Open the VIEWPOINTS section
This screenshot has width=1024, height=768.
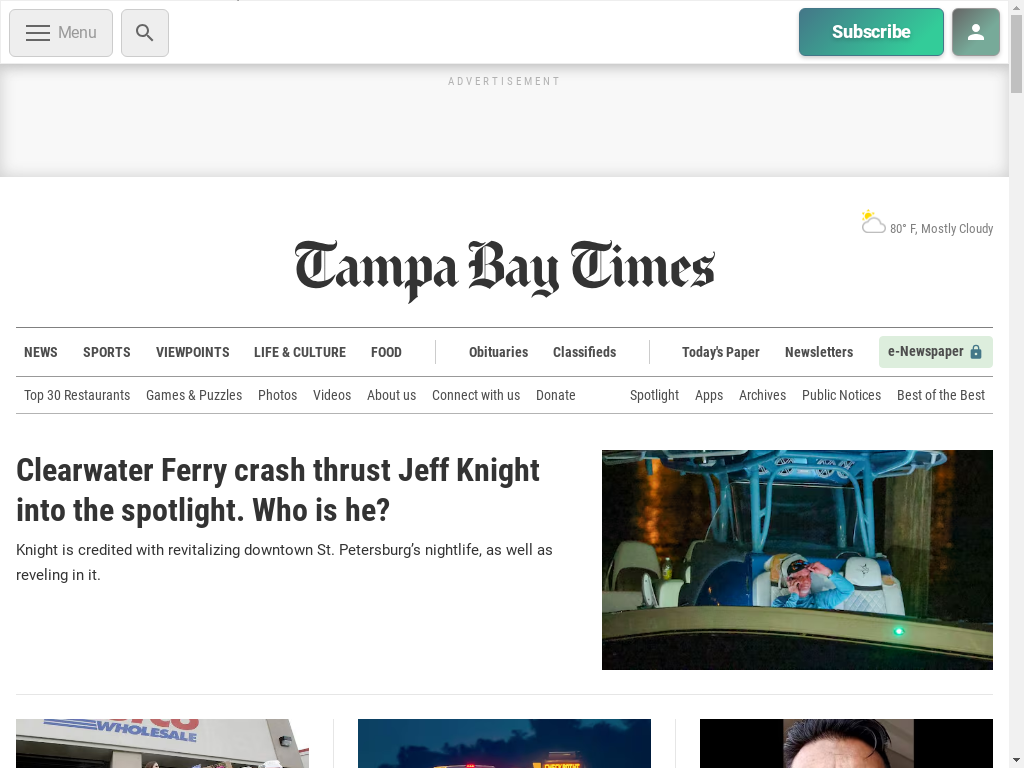coord(193,352)
